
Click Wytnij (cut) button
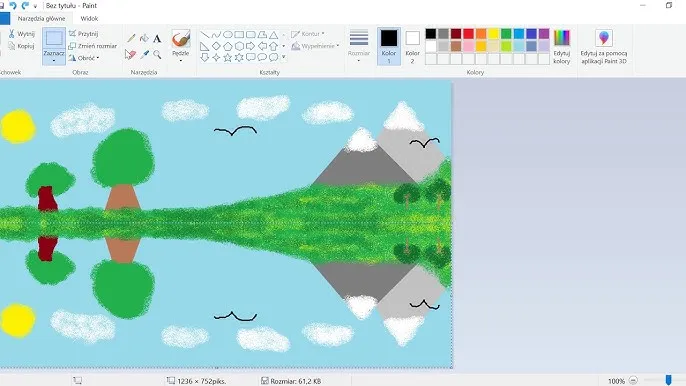point(22,34)
